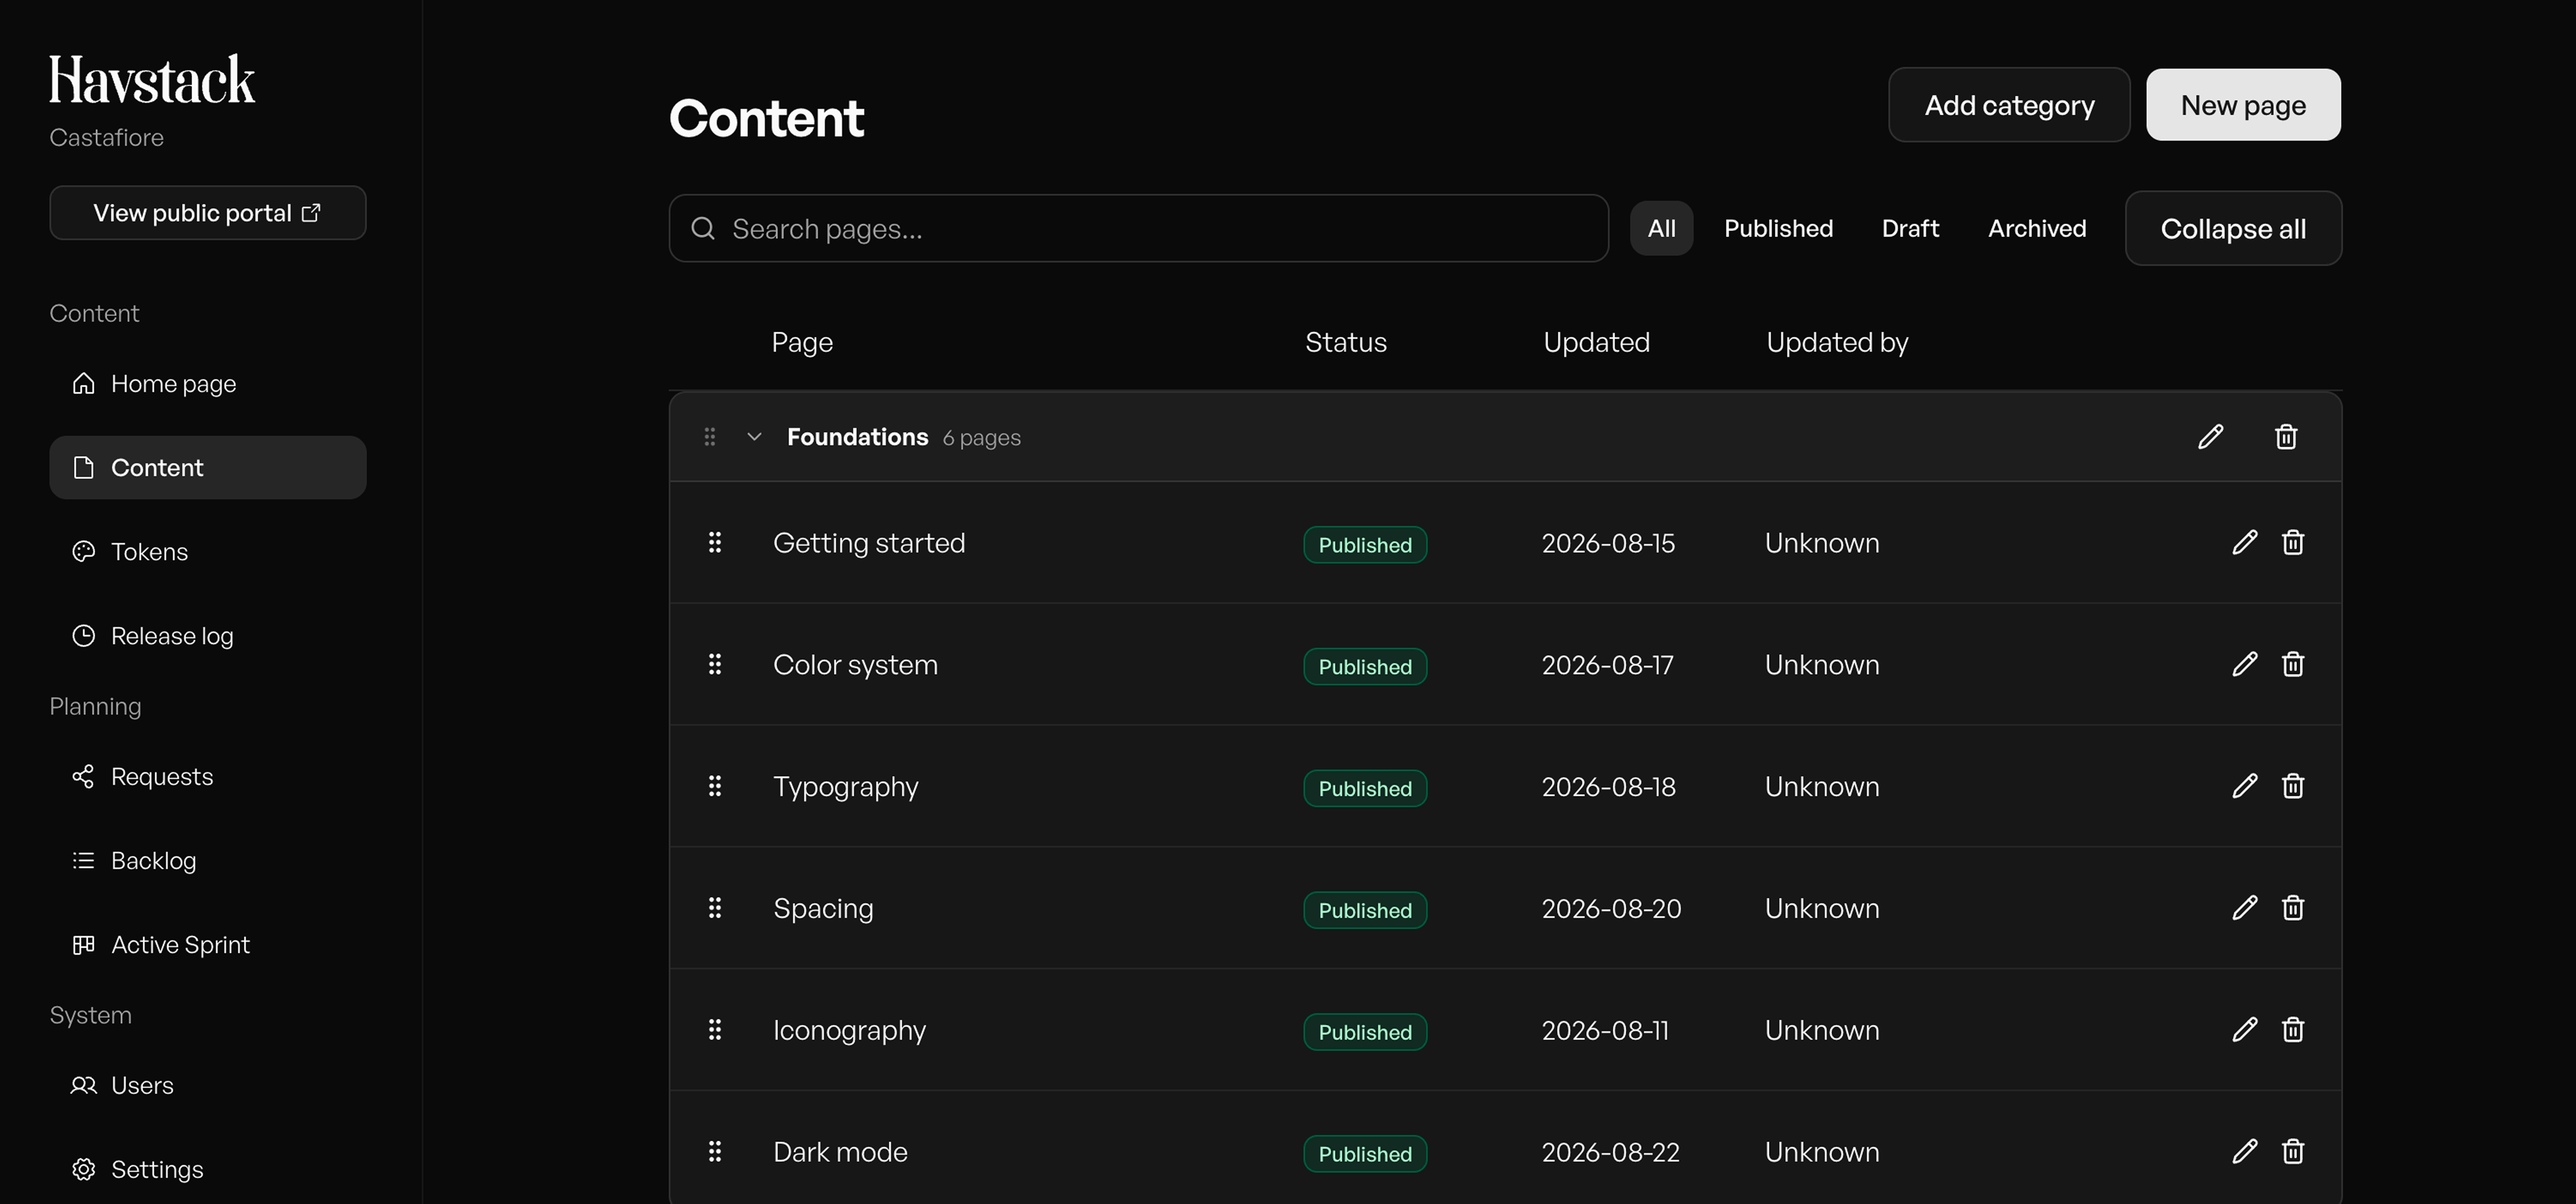Open Users in sidebar
Viewport: 2576px width, 1204px height.
(208, 1086)
